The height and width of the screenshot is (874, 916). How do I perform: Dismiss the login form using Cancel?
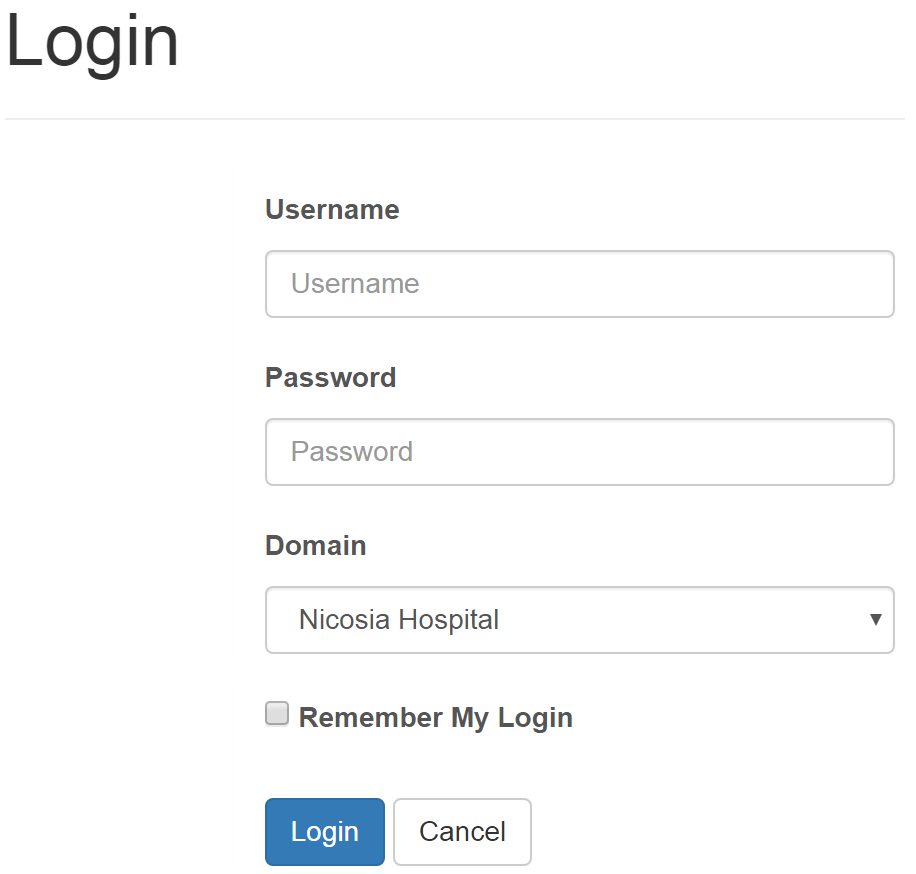click(x=462, y=832)
